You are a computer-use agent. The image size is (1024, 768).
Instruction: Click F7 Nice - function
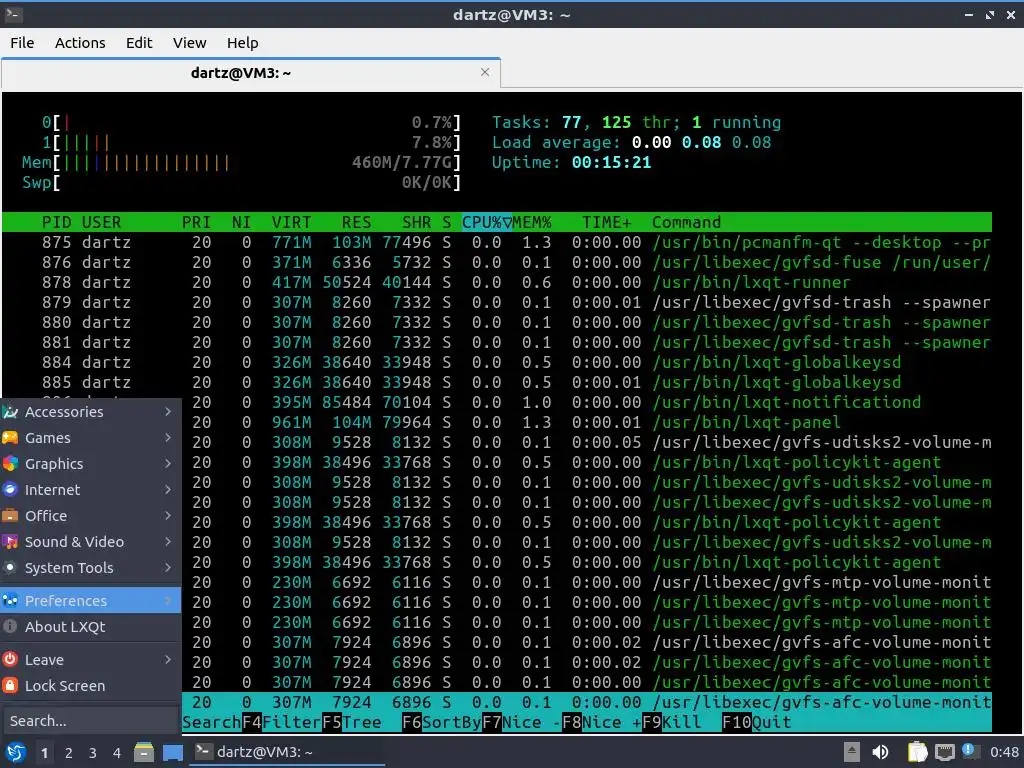tap(522, 722)
